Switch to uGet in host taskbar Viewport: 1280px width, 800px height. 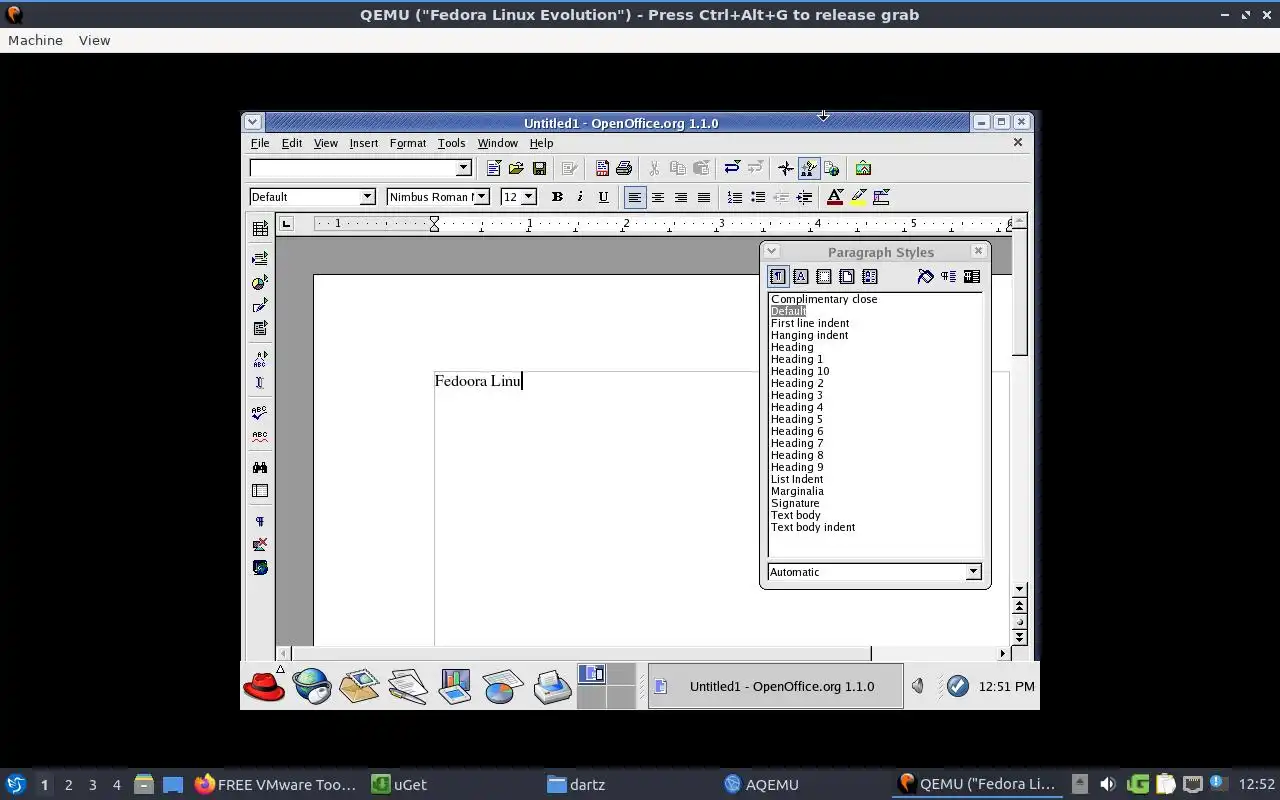(x=399, y=785)
